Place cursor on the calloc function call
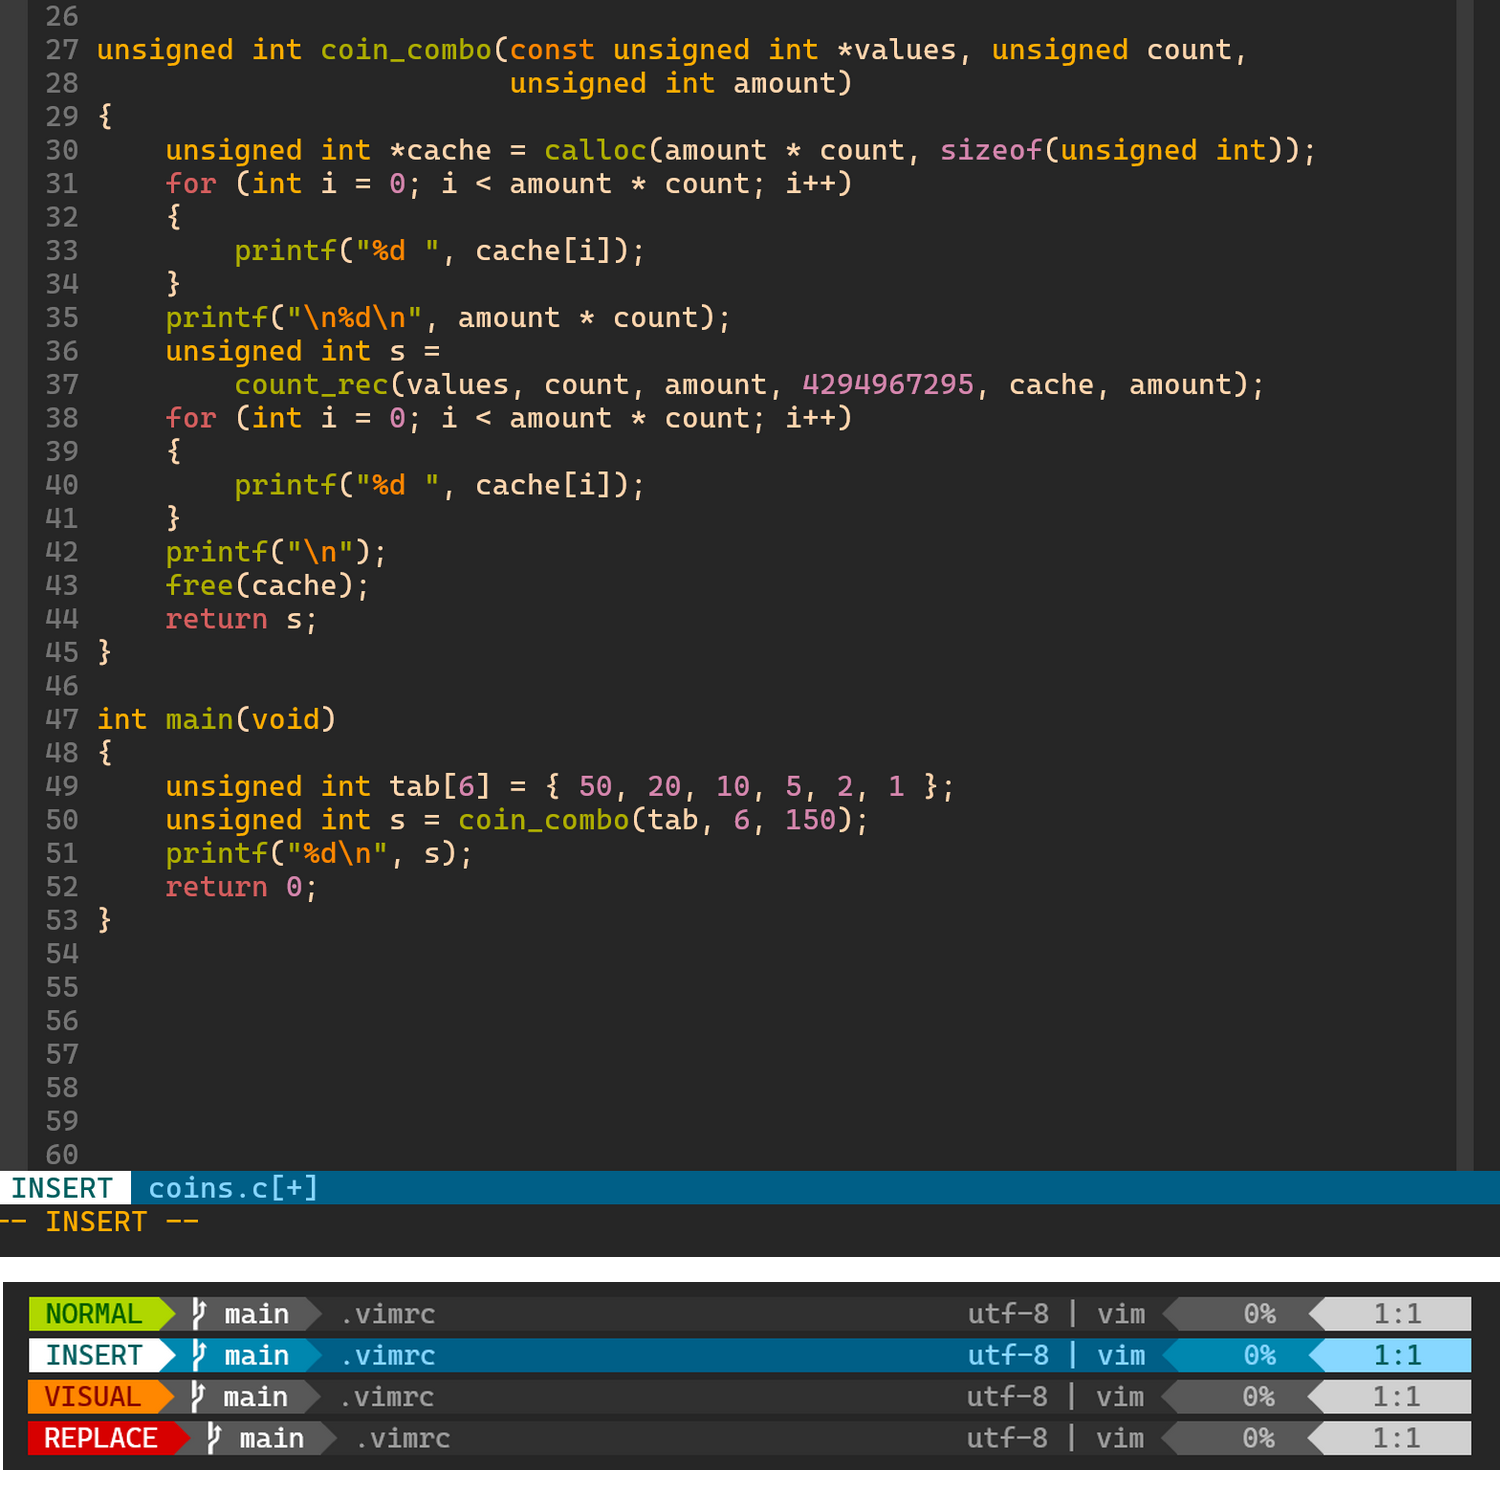Screen dimensions: 1500x1500 point(595,150)
